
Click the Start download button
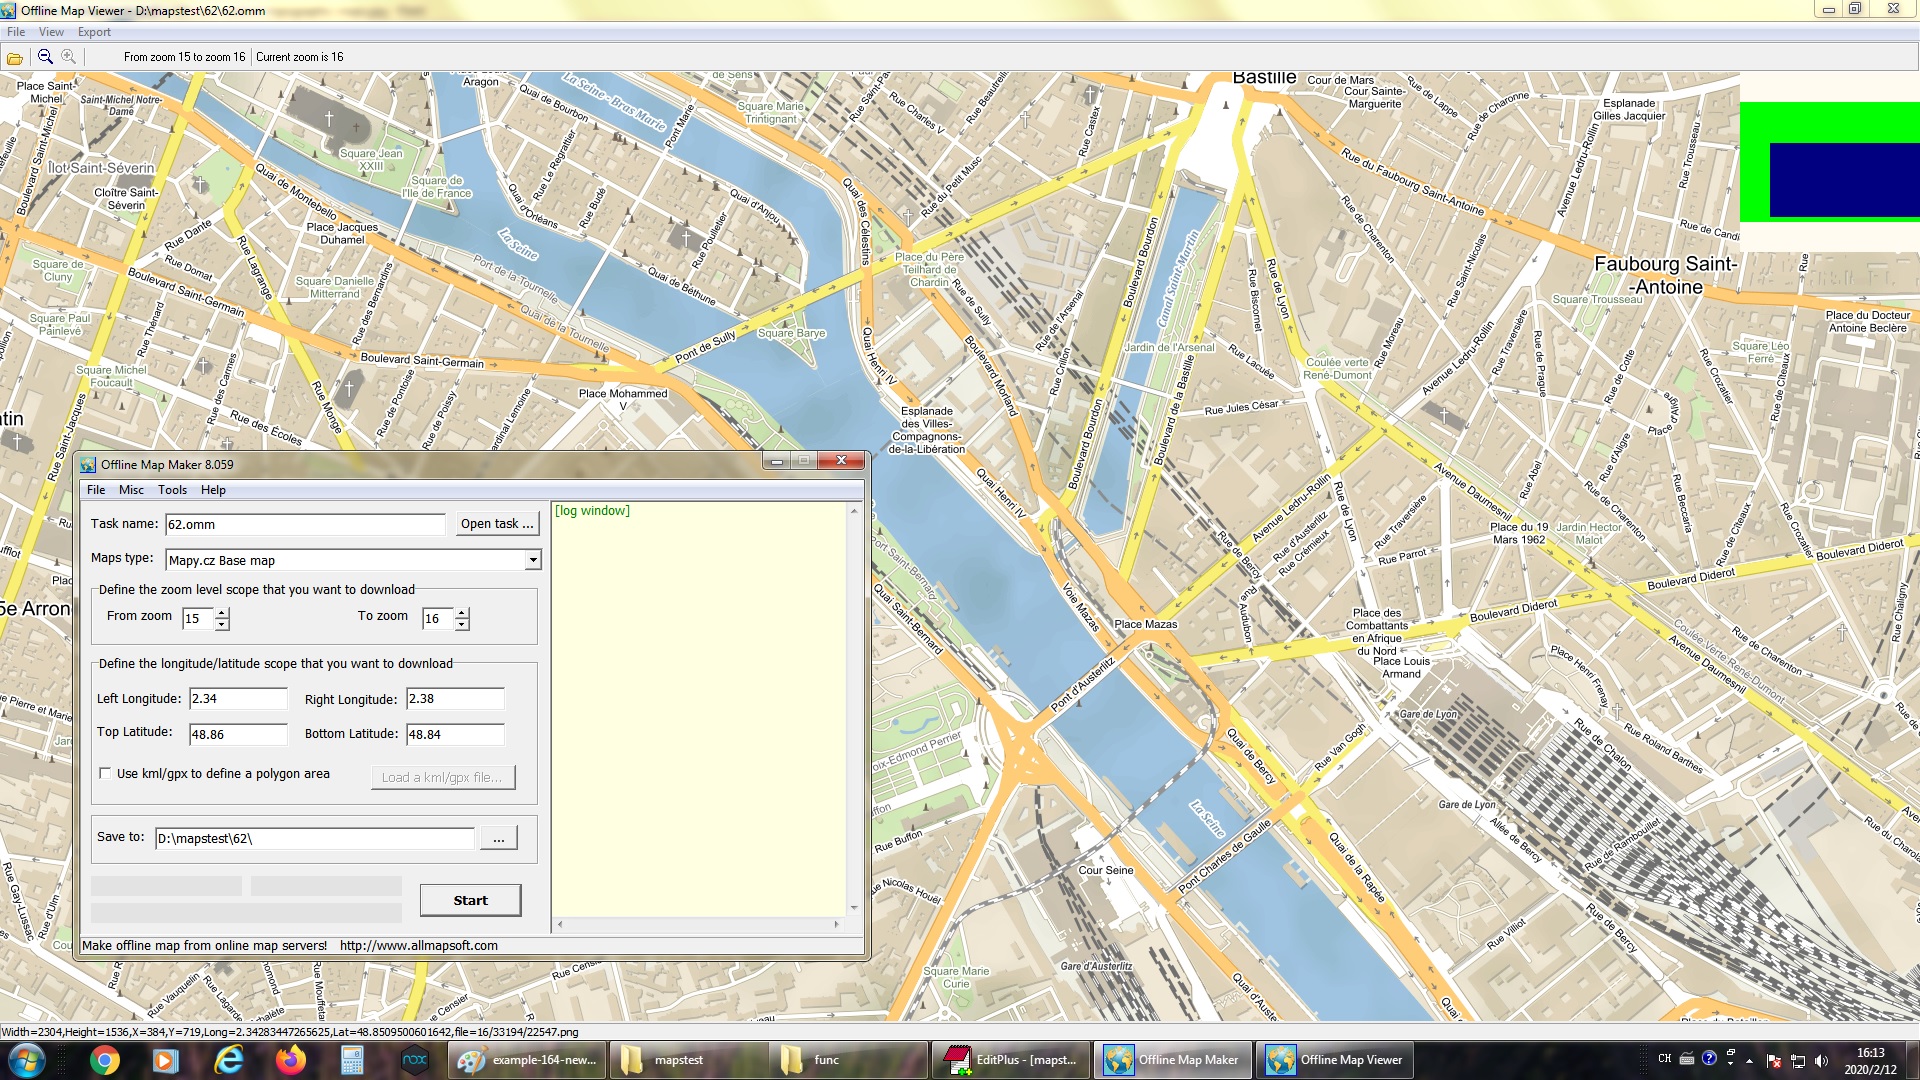pos(471,900)
